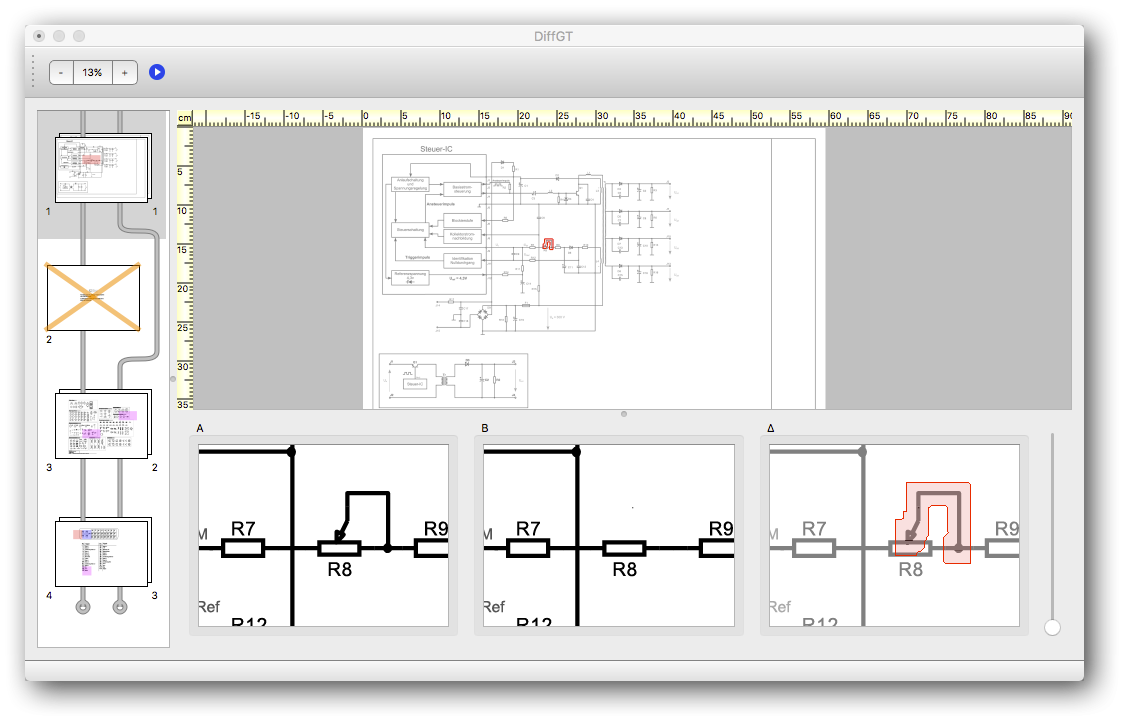
Task: Click the DiffGT window title
Action: pyautogui.click(x=553, y=37)
